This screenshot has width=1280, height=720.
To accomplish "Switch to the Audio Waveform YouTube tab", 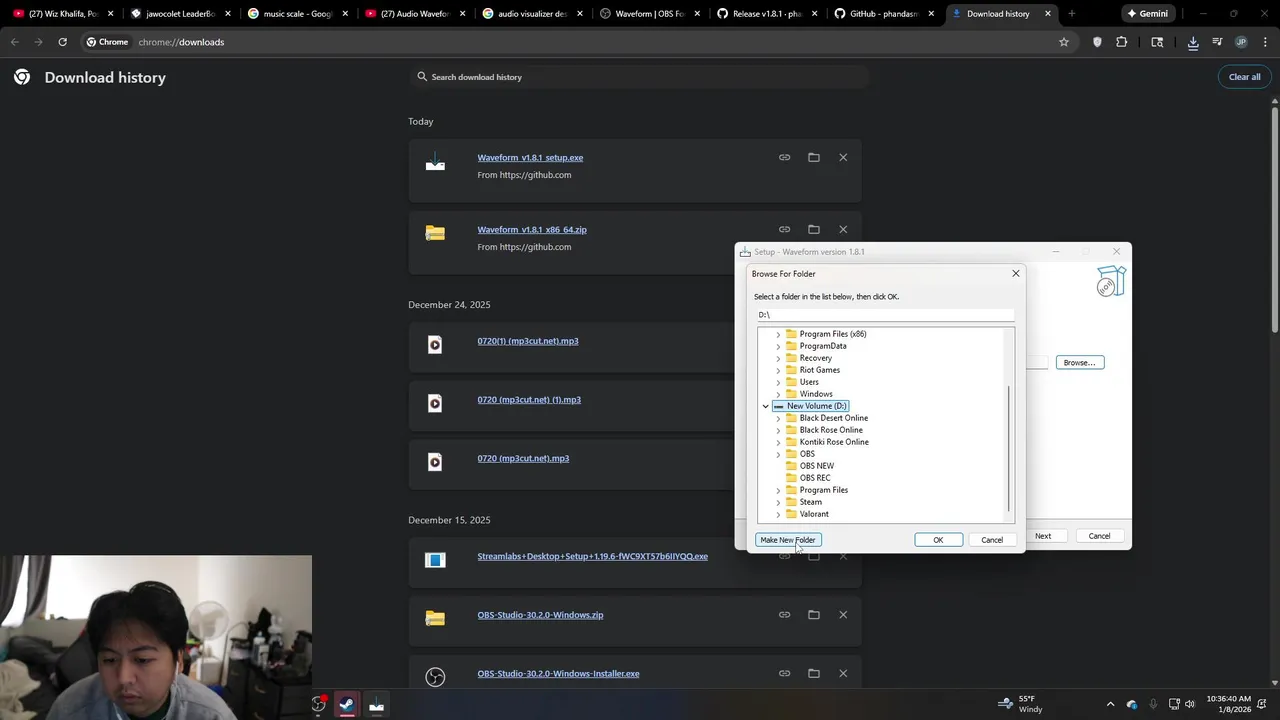I will pyautogui.click(x=414, y=14).
